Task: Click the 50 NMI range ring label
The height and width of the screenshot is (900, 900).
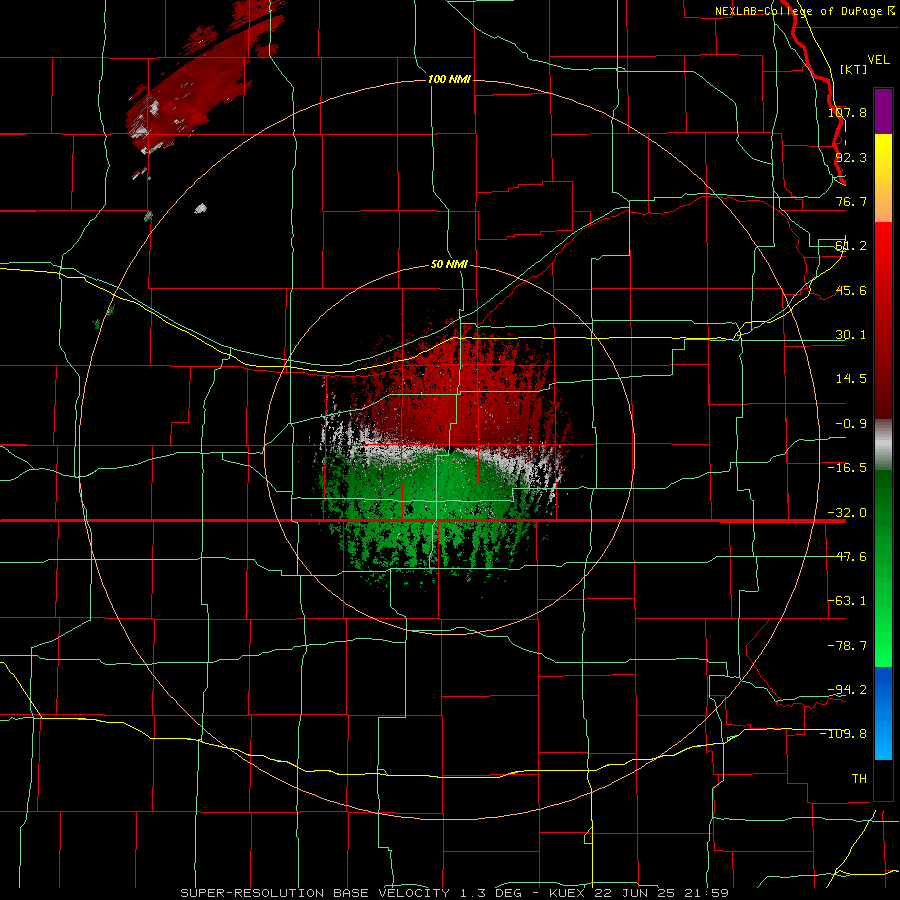Action: tap(449, 265)
